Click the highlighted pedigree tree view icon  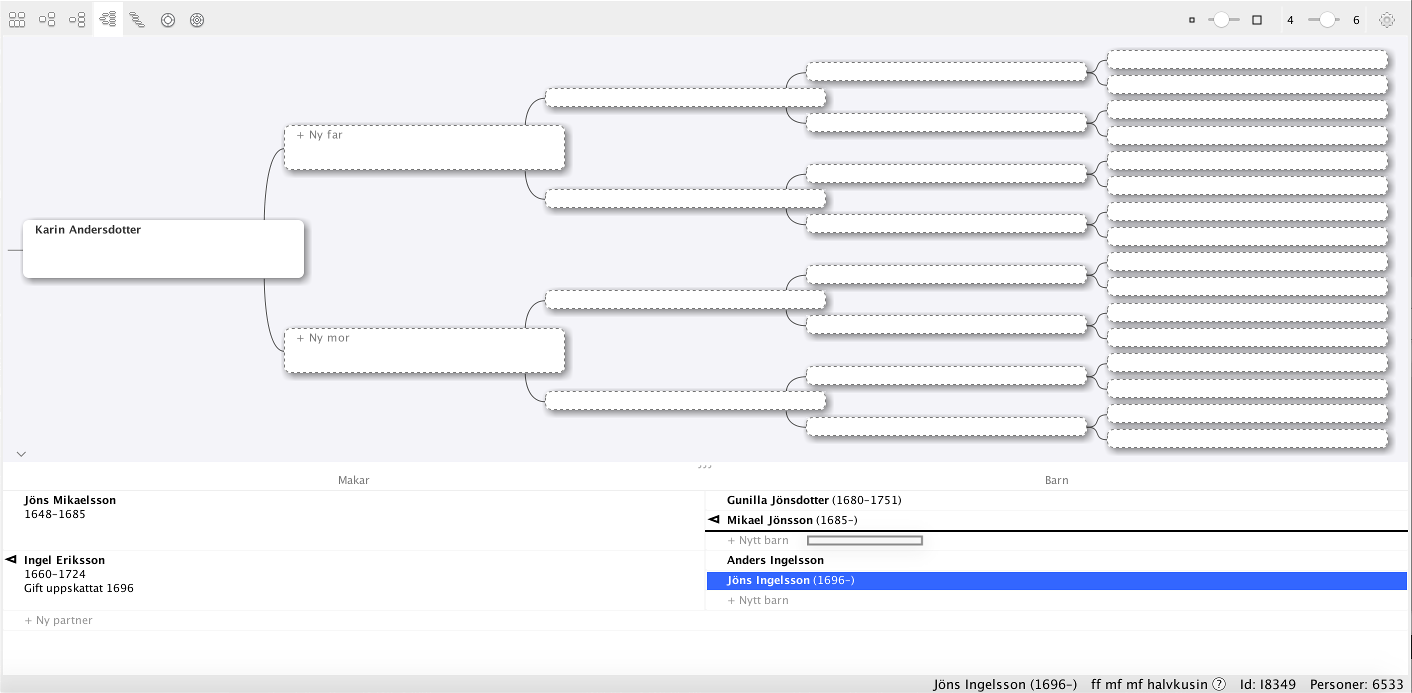[x=108, y=19]
